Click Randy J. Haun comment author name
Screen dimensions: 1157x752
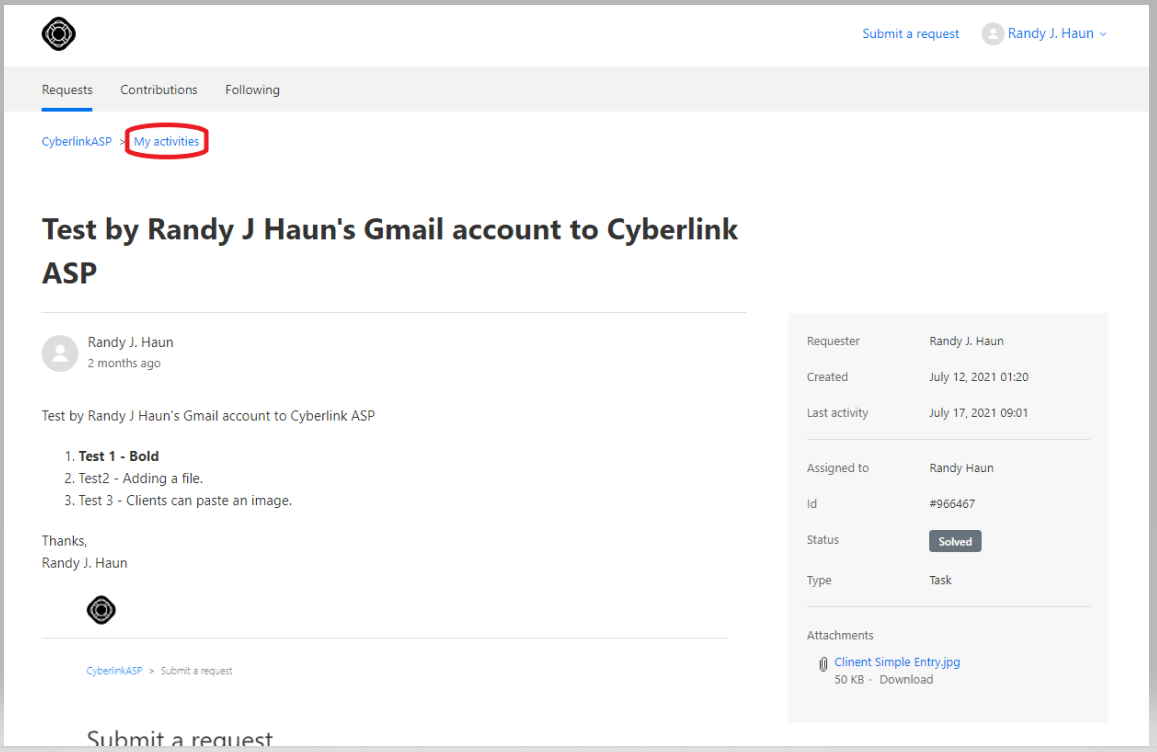pyautogui.click(x=131, y=342)
